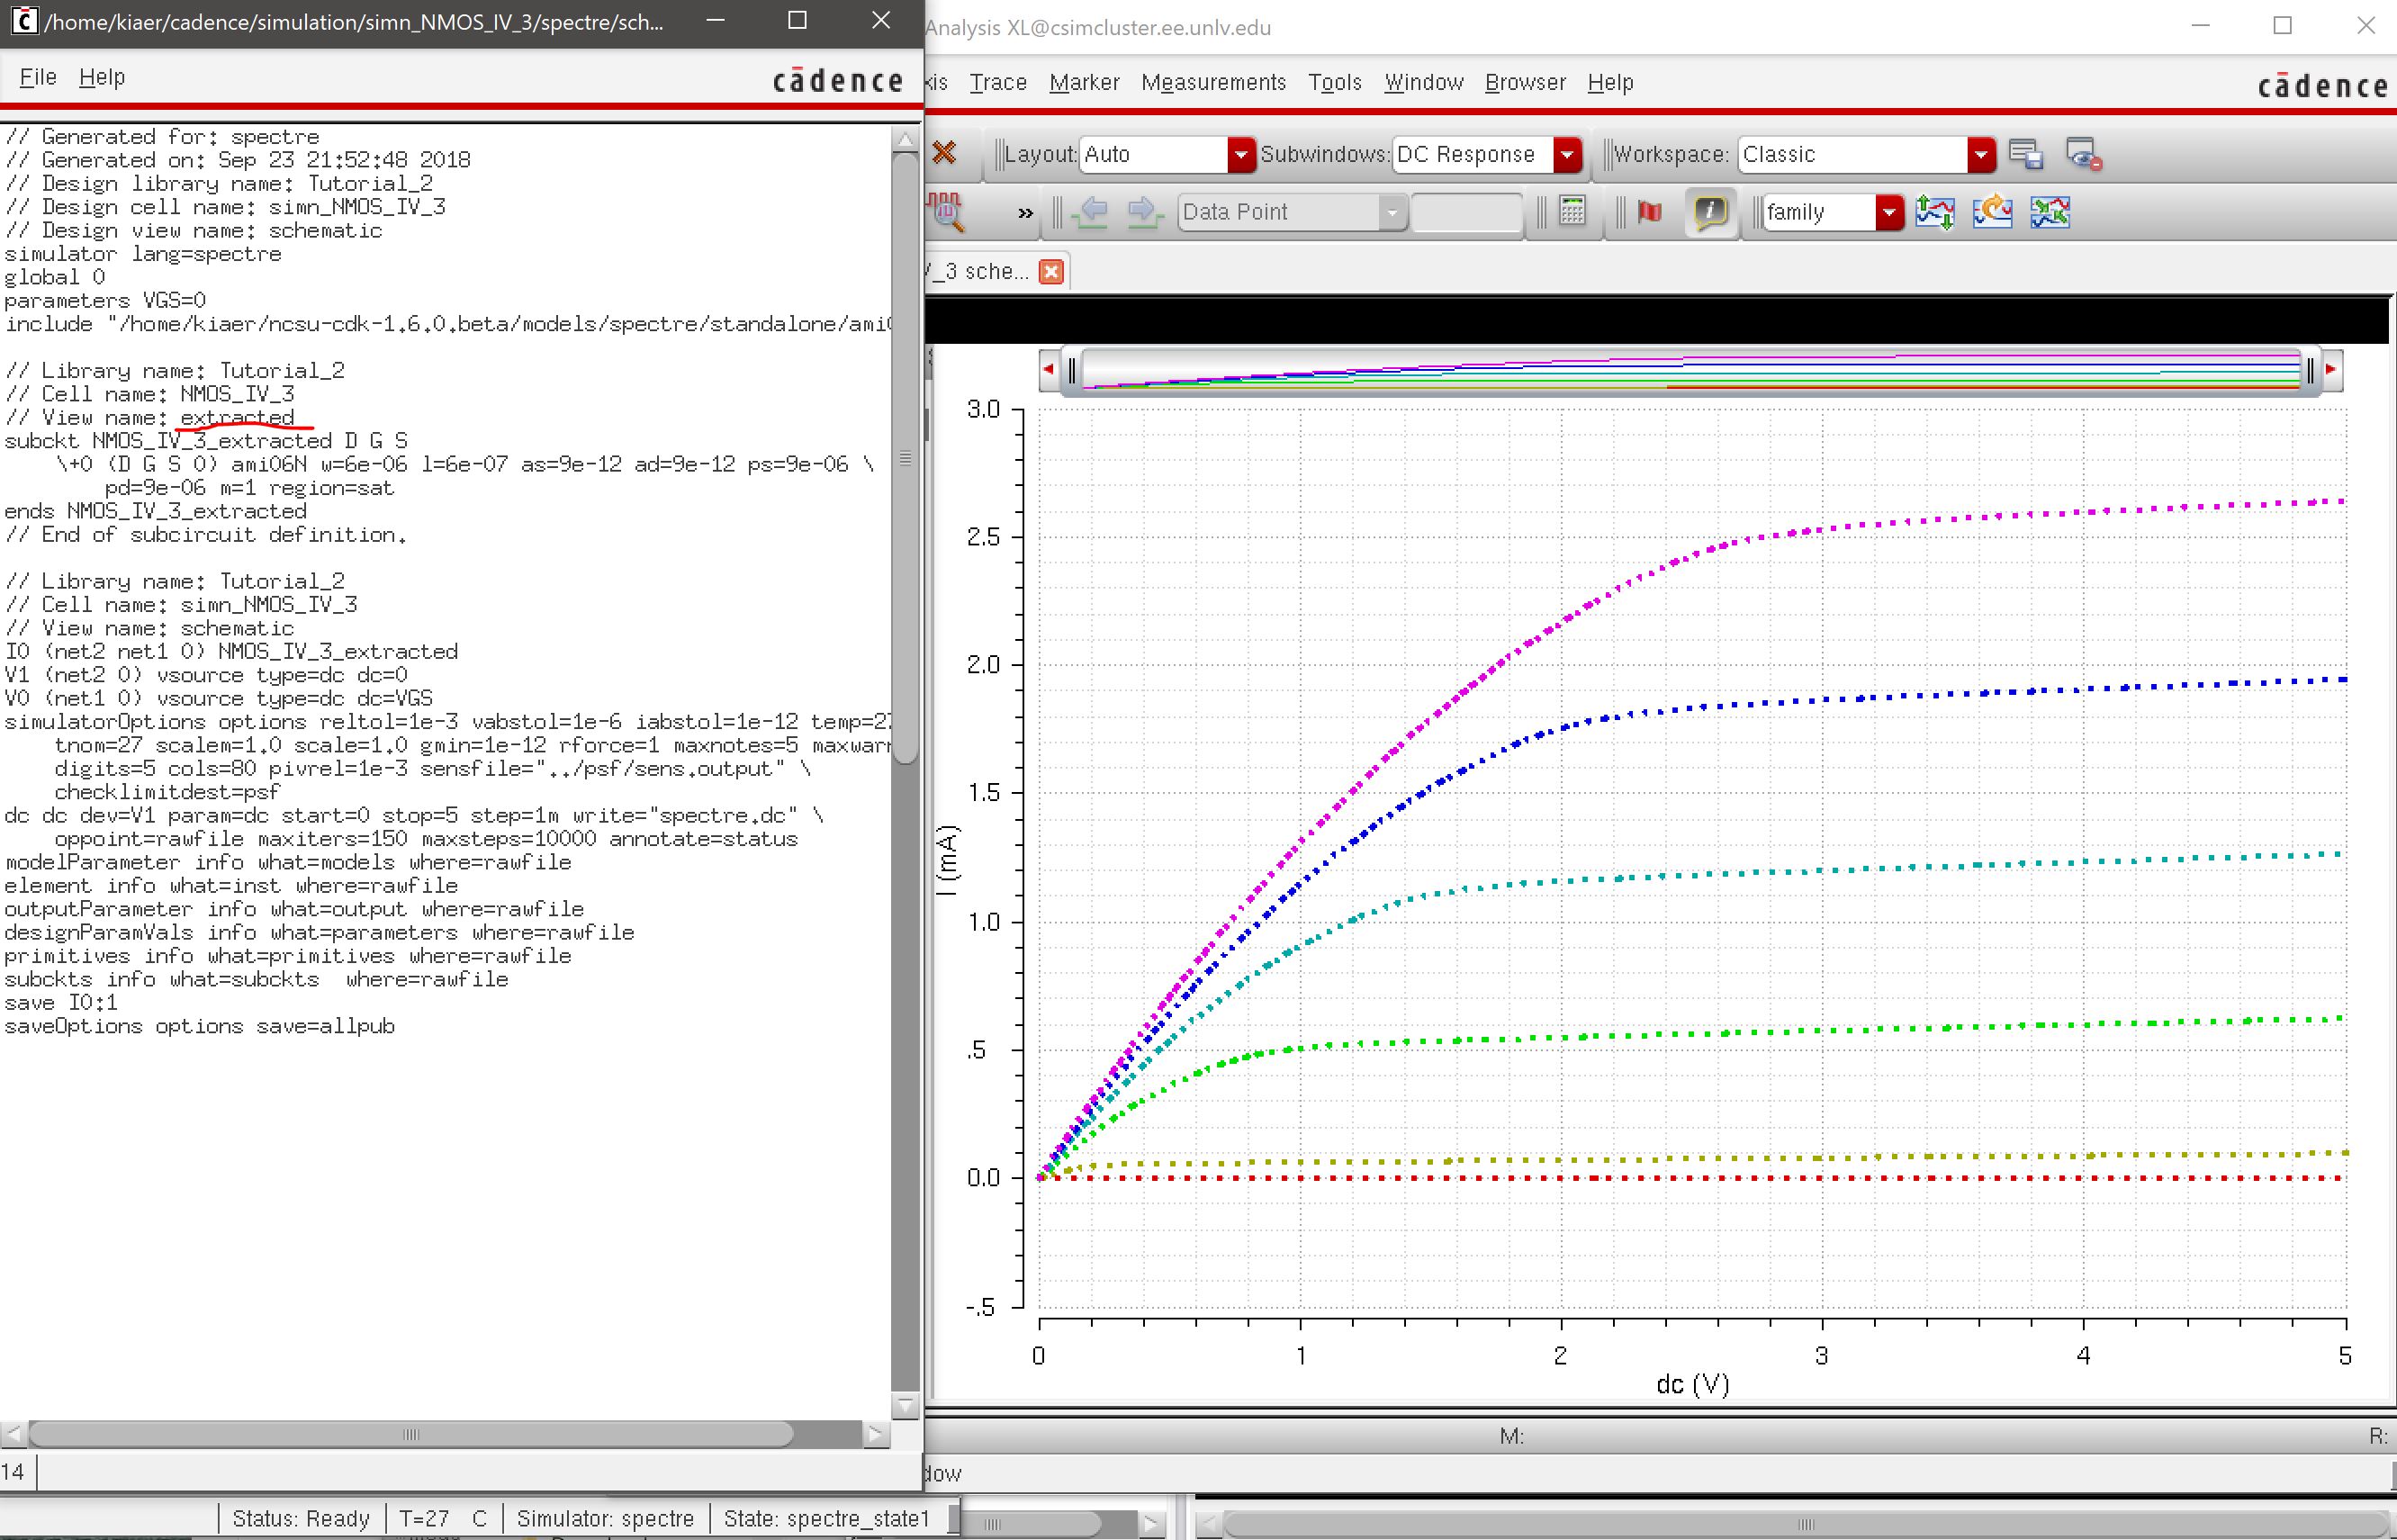Click the orange X delete icon in the toolbar
Screen dimensions: 2397x1540
click(x=944, y=153)
